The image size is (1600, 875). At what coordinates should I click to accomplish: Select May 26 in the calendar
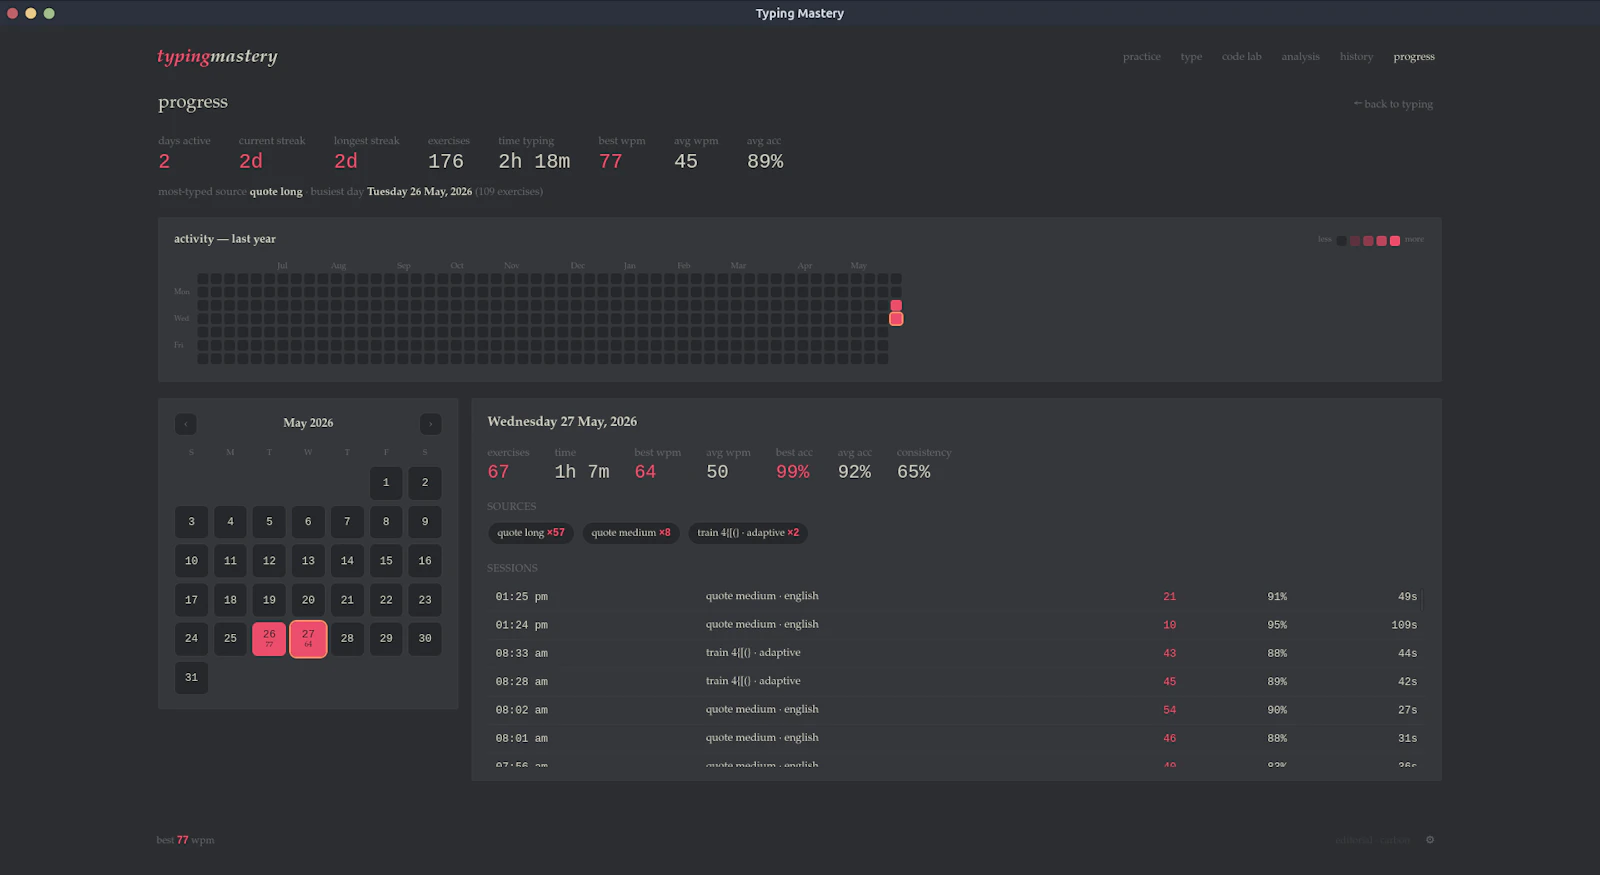click(269, 638)
